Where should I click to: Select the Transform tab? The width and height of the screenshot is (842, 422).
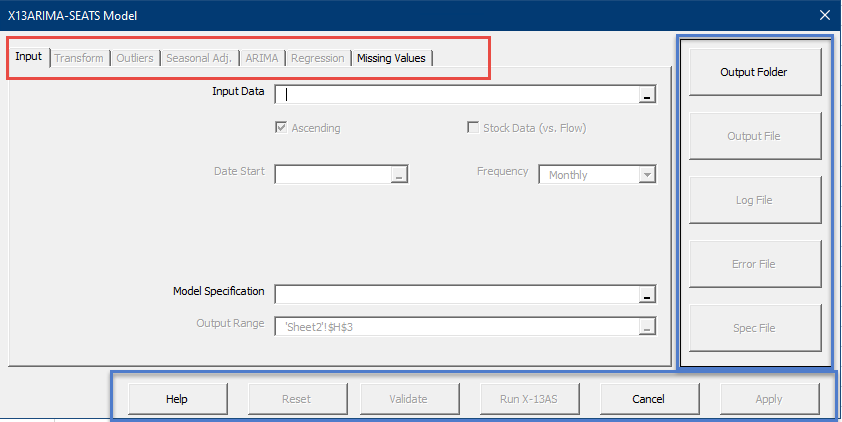[79, 58]
